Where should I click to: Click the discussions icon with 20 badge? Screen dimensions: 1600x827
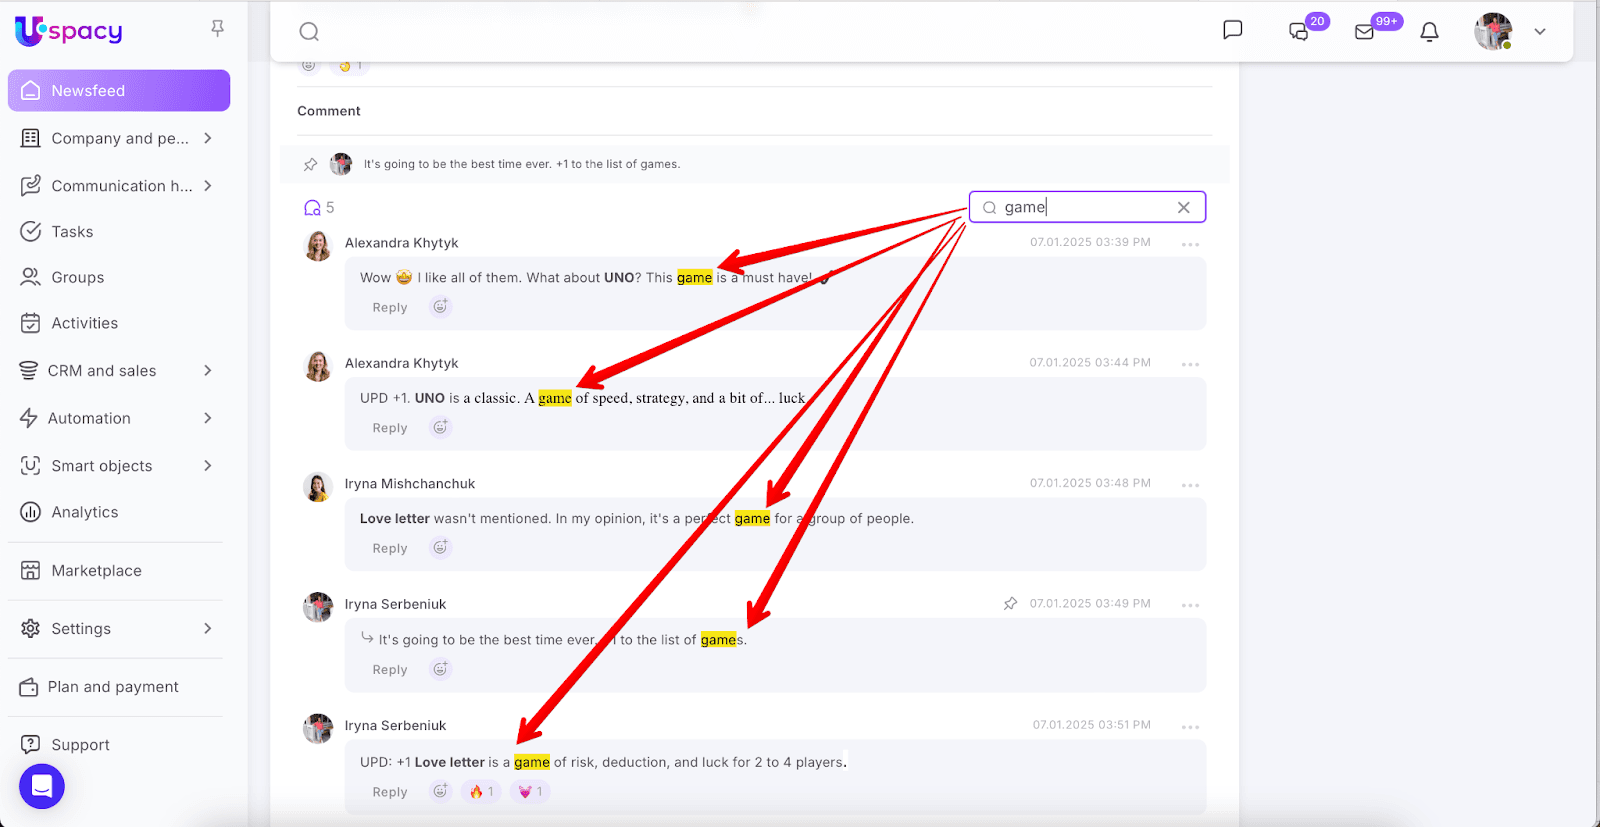click(x=1299, y=32)
